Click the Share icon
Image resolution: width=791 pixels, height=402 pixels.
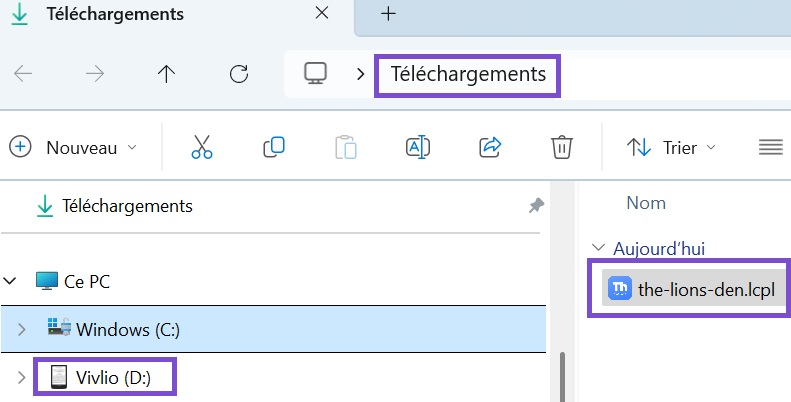pos(490,147)
